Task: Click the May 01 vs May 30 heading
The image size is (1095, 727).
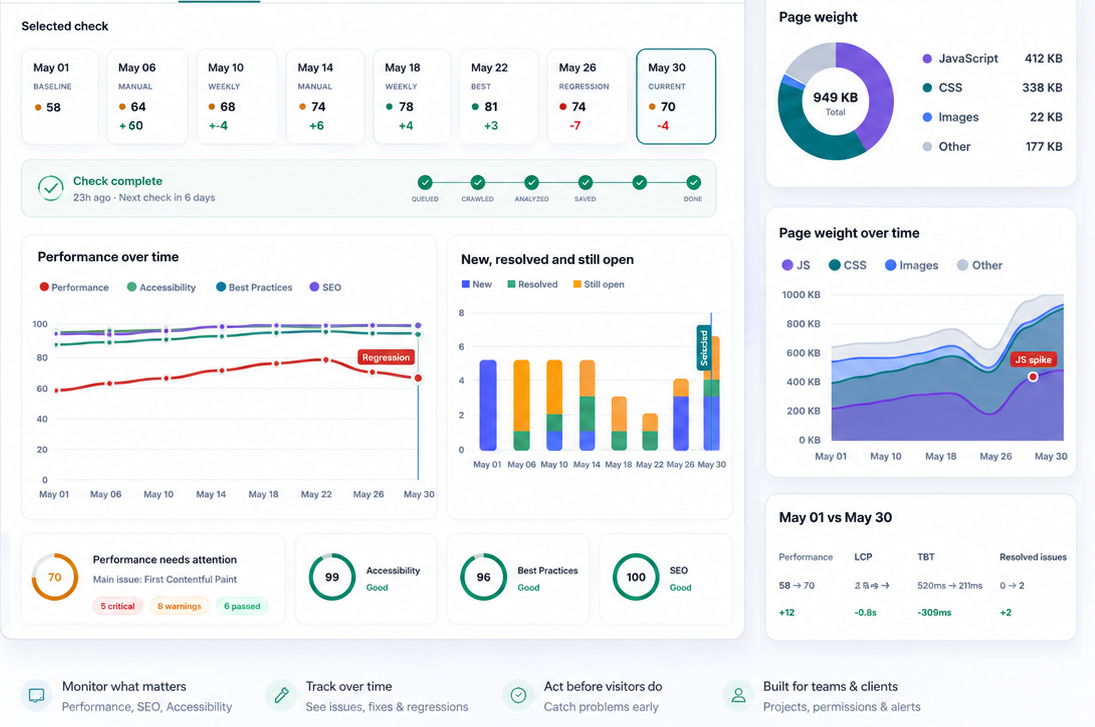Action: point(835,517)
